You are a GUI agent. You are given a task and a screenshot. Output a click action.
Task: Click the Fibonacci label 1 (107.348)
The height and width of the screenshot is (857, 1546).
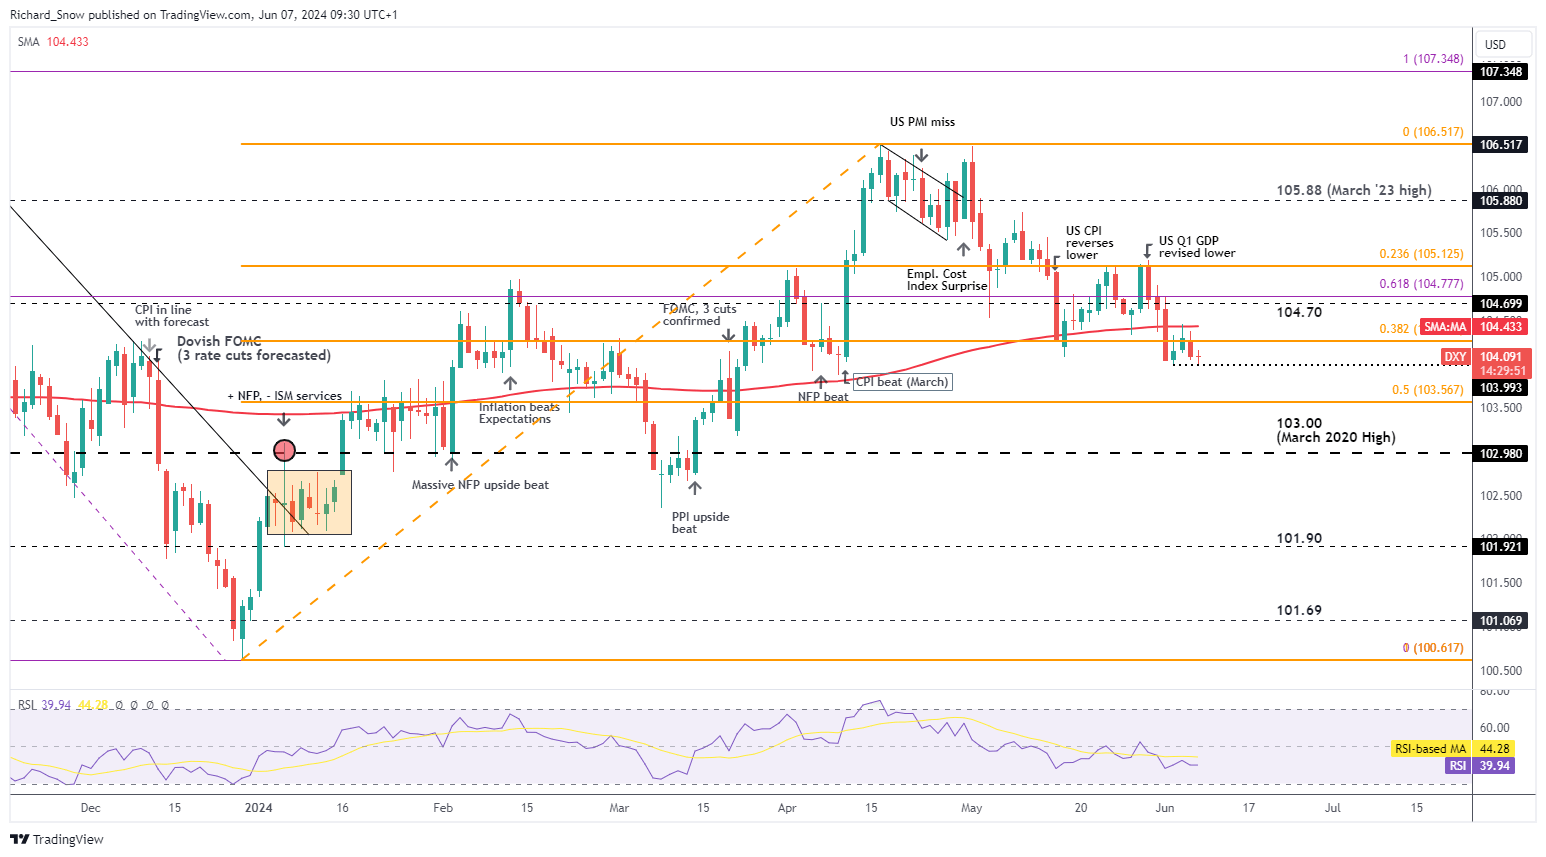tap(1433, 59)
